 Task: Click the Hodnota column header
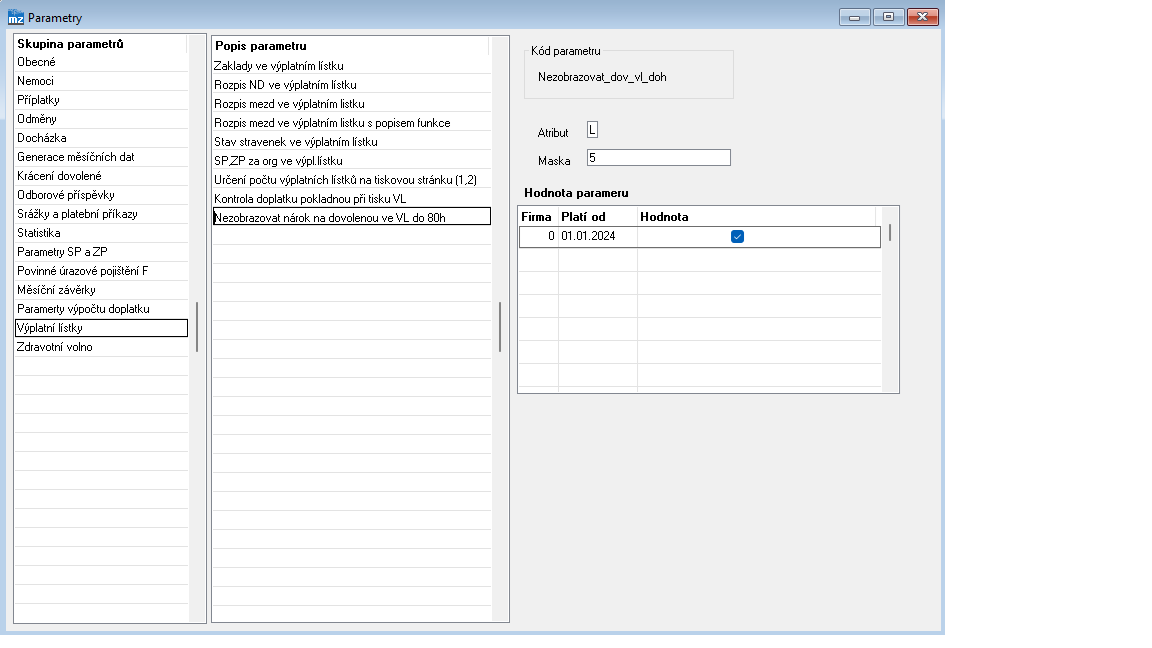tap(757, 217)
